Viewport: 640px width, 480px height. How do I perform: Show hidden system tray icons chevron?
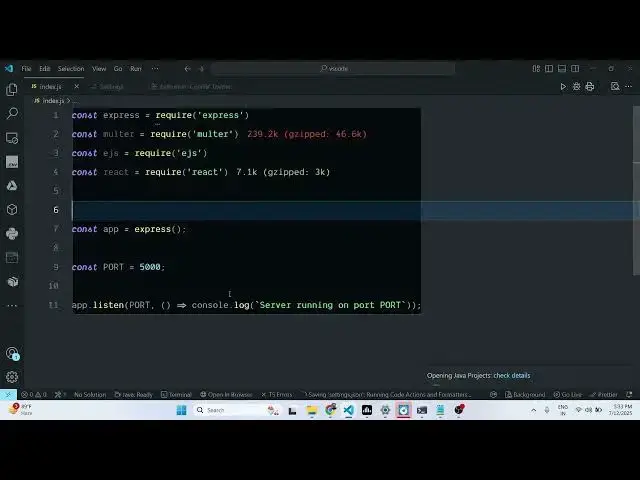click(x=533, y=410)
